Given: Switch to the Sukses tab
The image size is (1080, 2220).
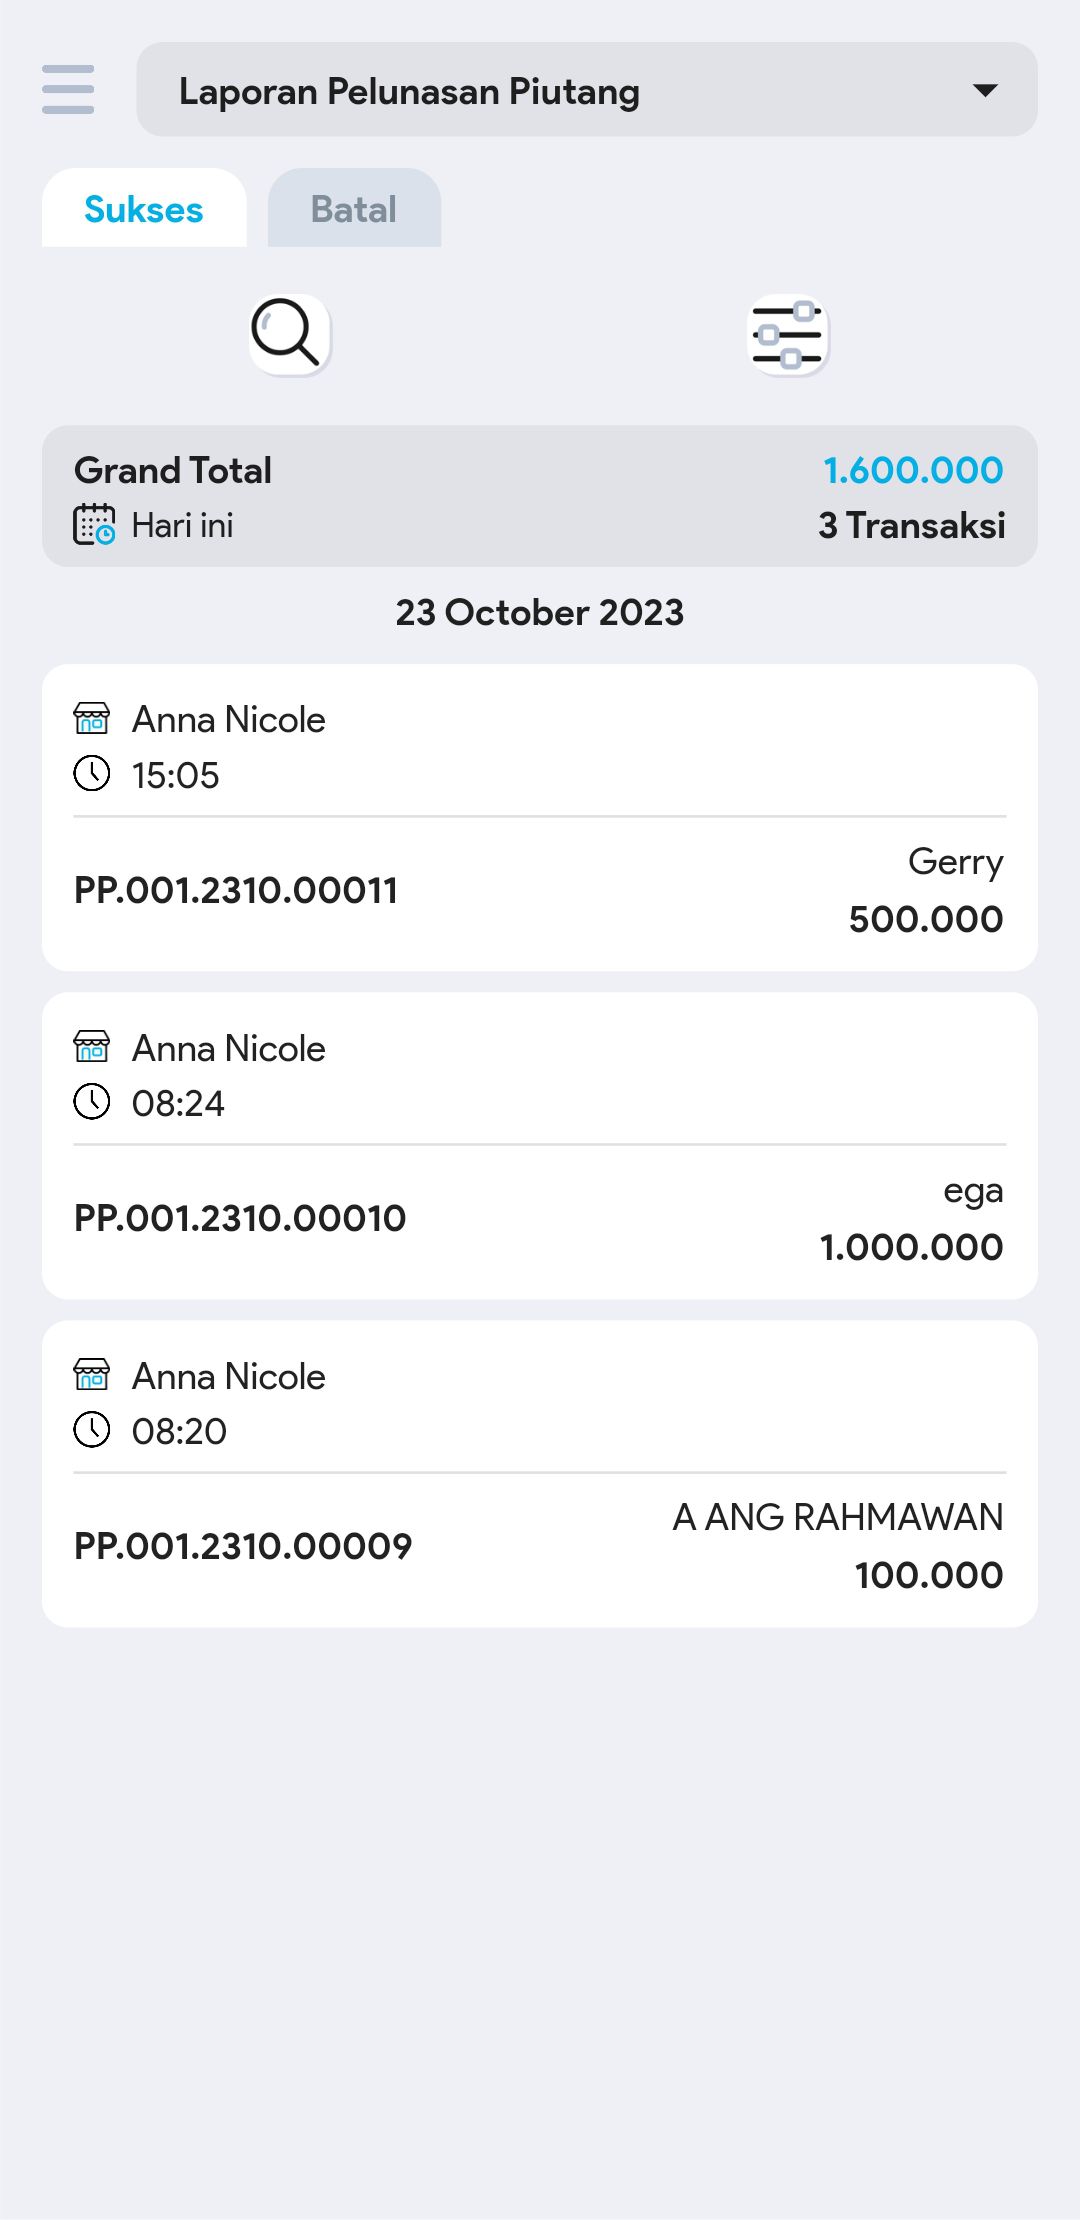Looking at the screenshot, I should coord(144,209).
